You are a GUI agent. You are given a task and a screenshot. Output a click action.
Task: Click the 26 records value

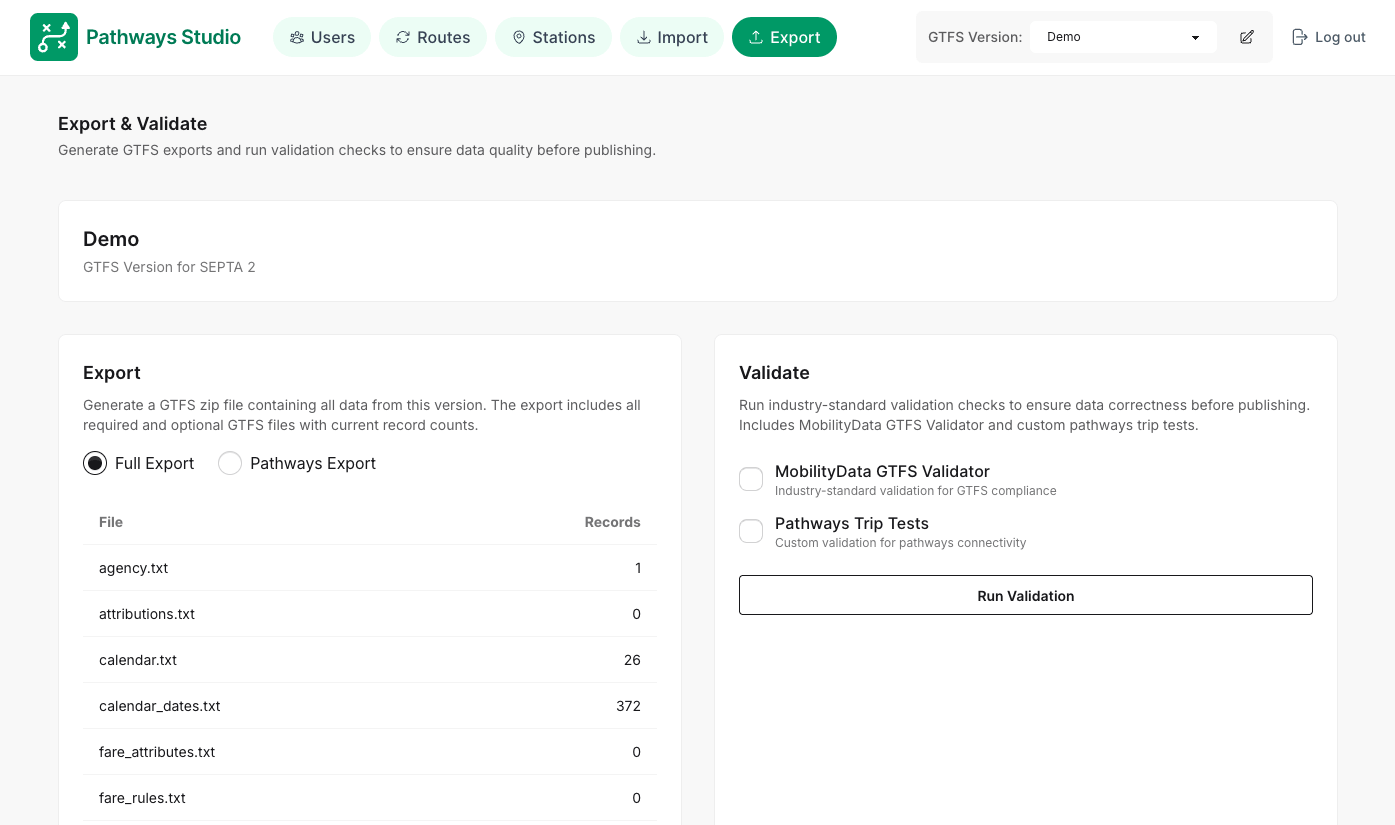632,660
